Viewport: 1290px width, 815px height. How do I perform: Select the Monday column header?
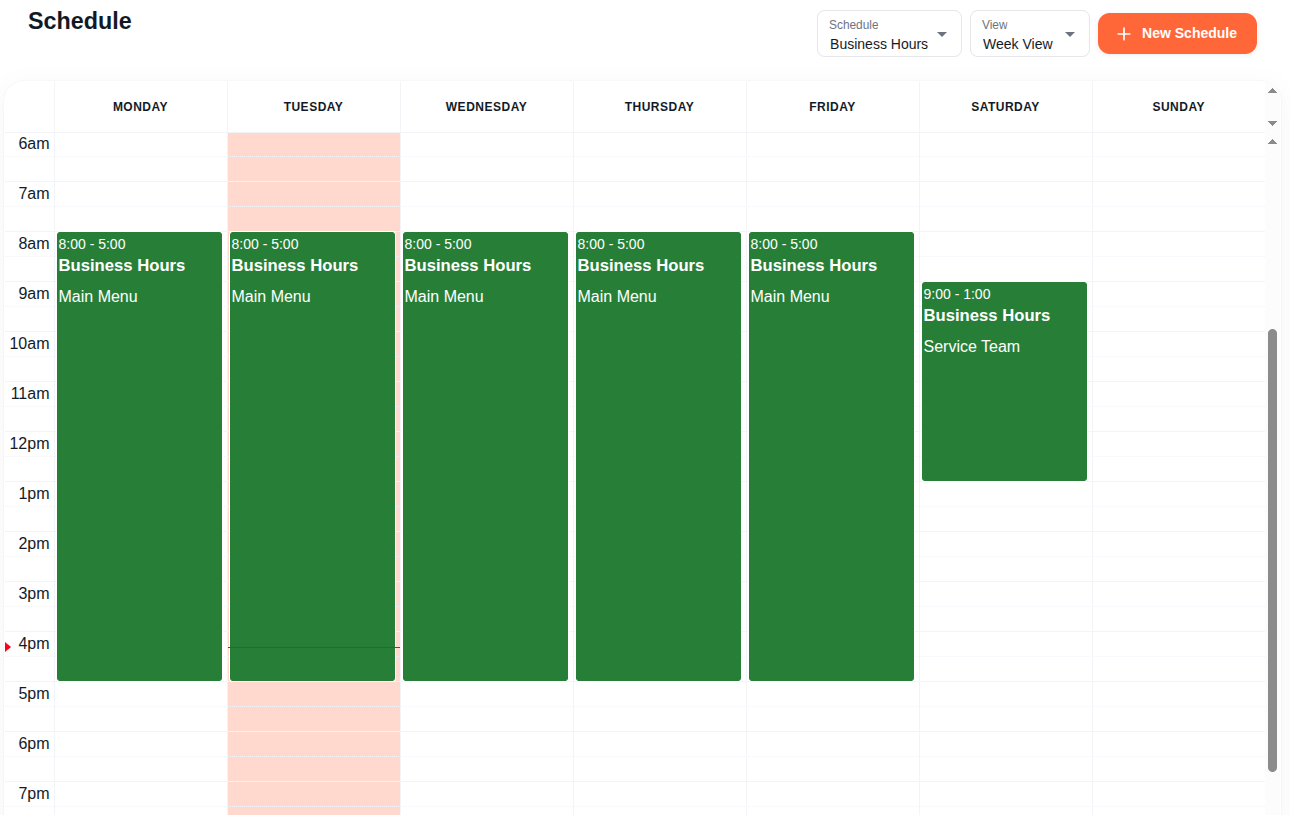(140, 107)
